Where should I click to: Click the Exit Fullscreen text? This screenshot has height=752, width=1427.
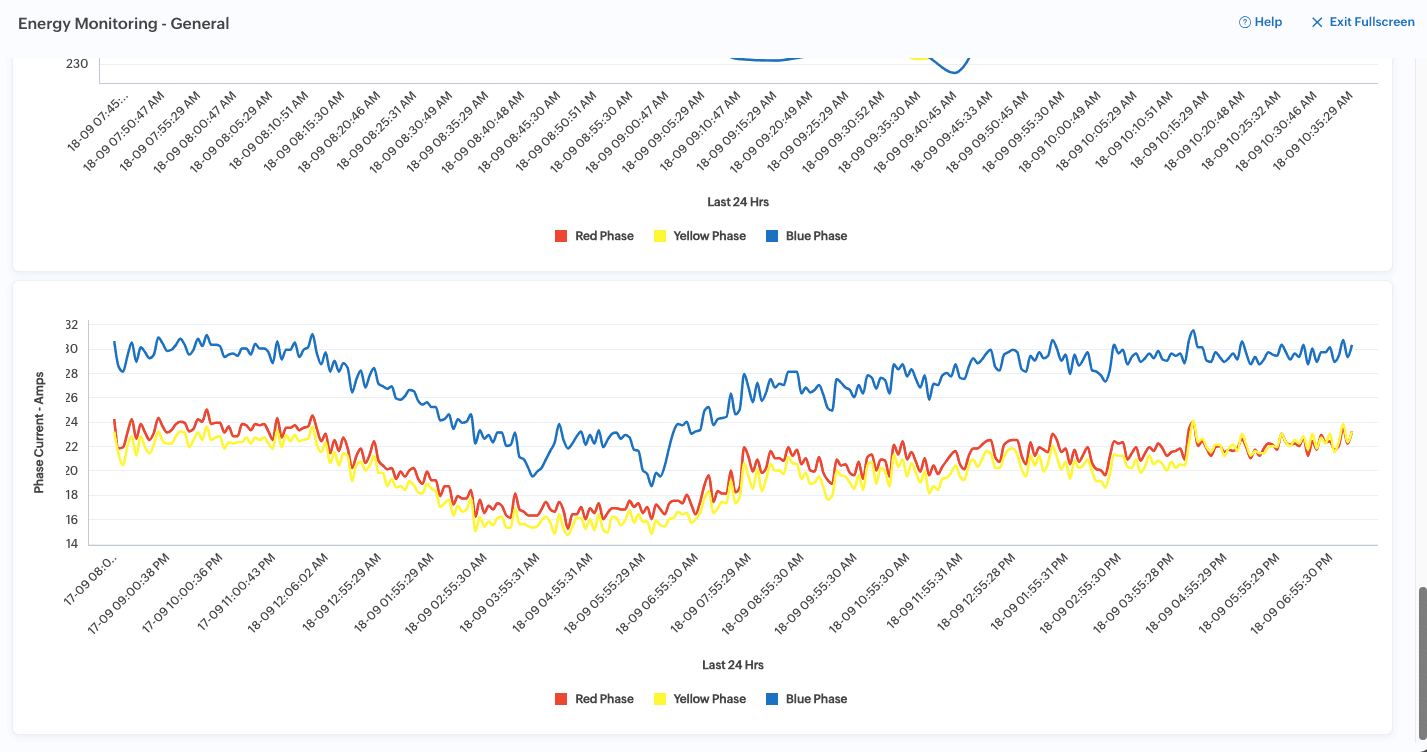tap(1372, 22)
